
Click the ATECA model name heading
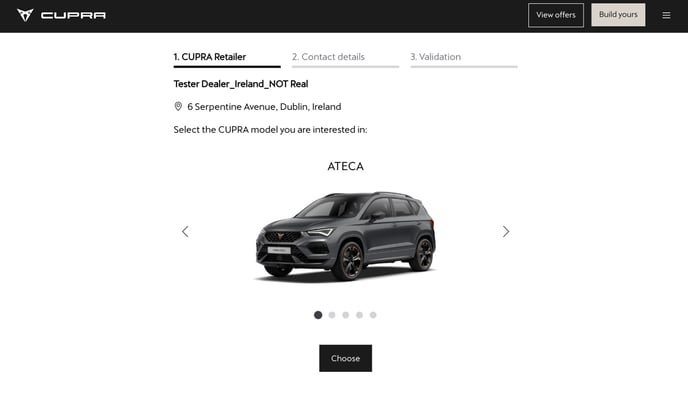click(345, 166)
